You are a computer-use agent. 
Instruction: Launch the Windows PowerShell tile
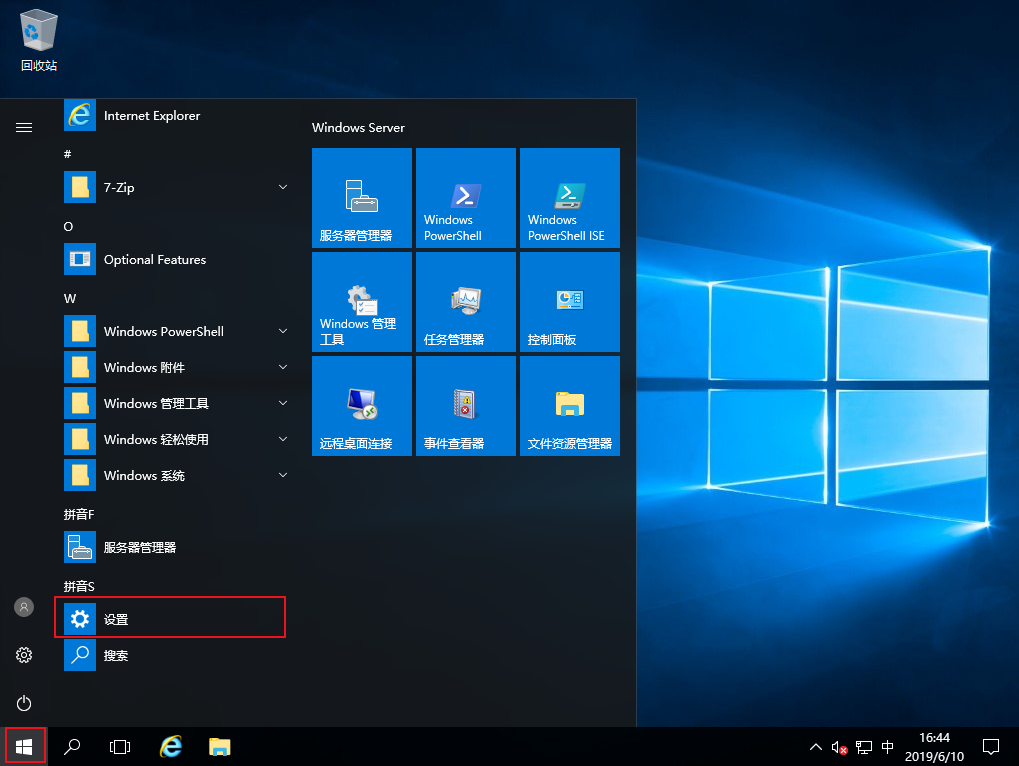click(x=465, y=198)
